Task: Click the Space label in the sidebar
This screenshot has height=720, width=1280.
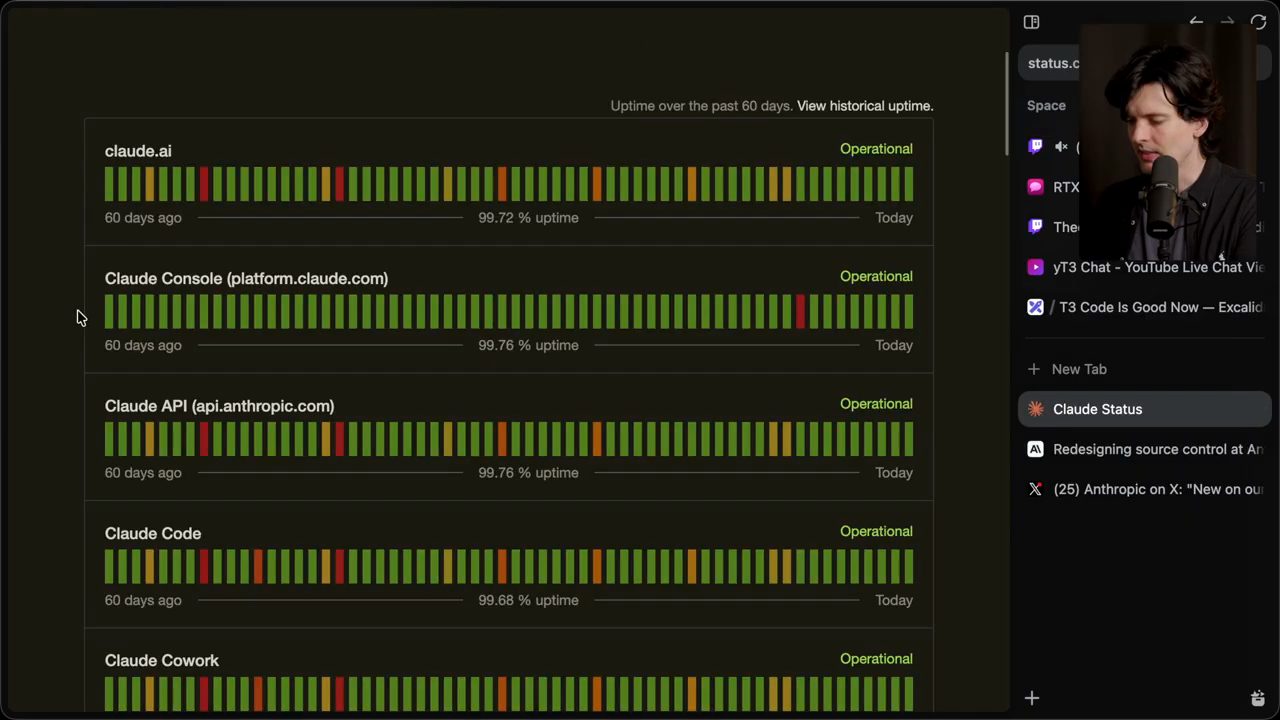Action: [x=1046, y=106]
